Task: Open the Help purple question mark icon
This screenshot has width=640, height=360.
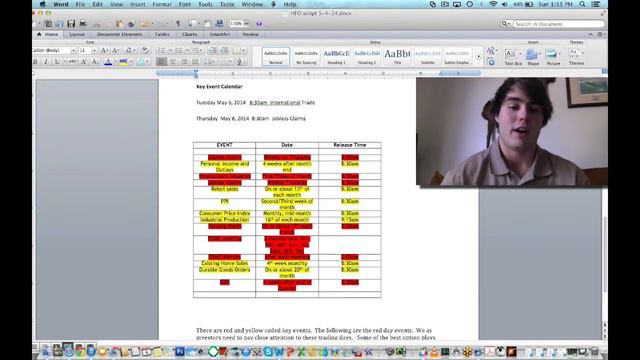Action: tap(259, 24)
